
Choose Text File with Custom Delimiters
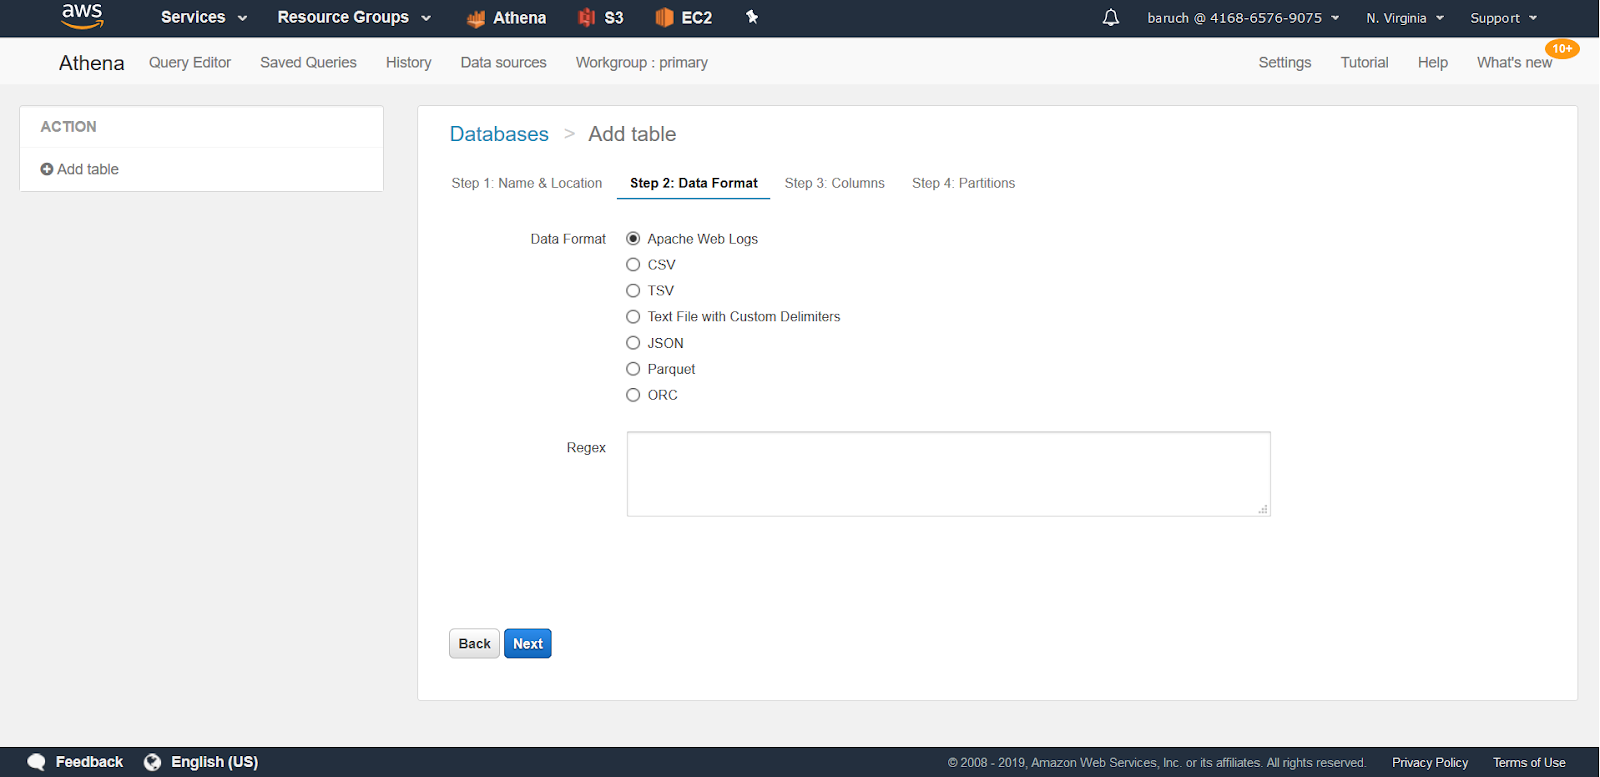[x=633, y=317]
